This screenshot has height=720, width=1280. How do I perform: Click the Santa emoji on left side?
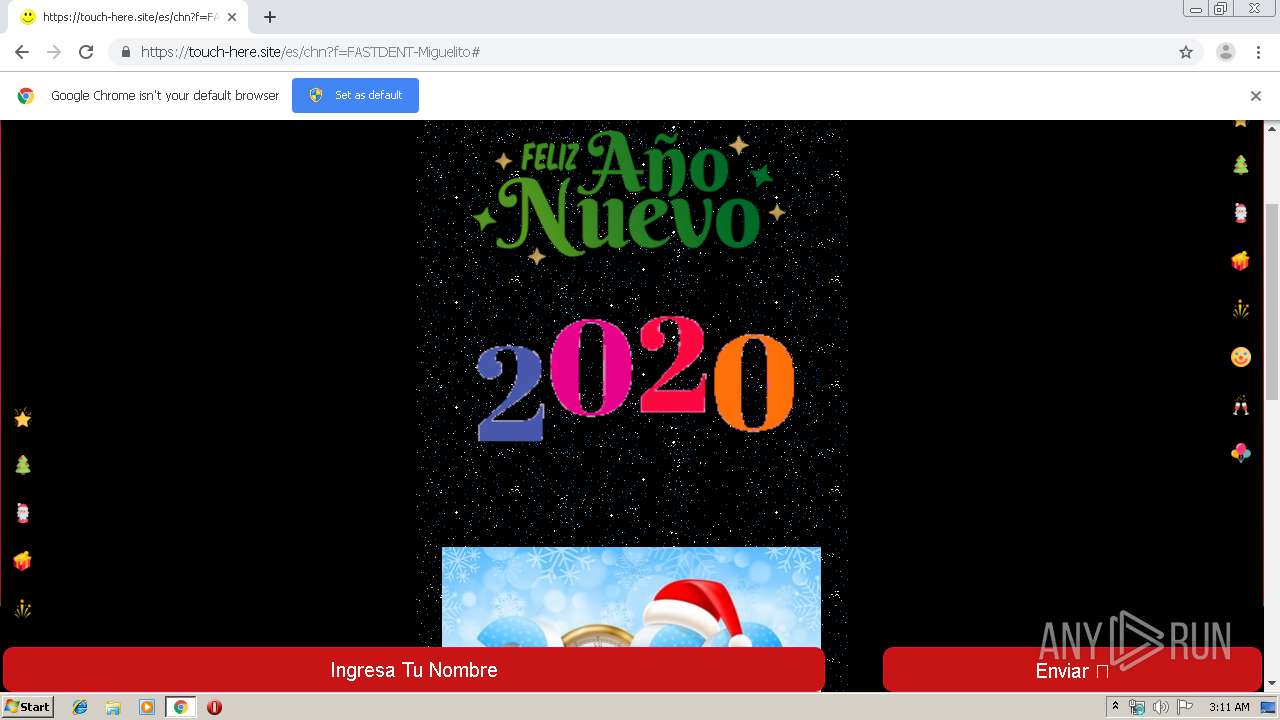coord(23,513)
